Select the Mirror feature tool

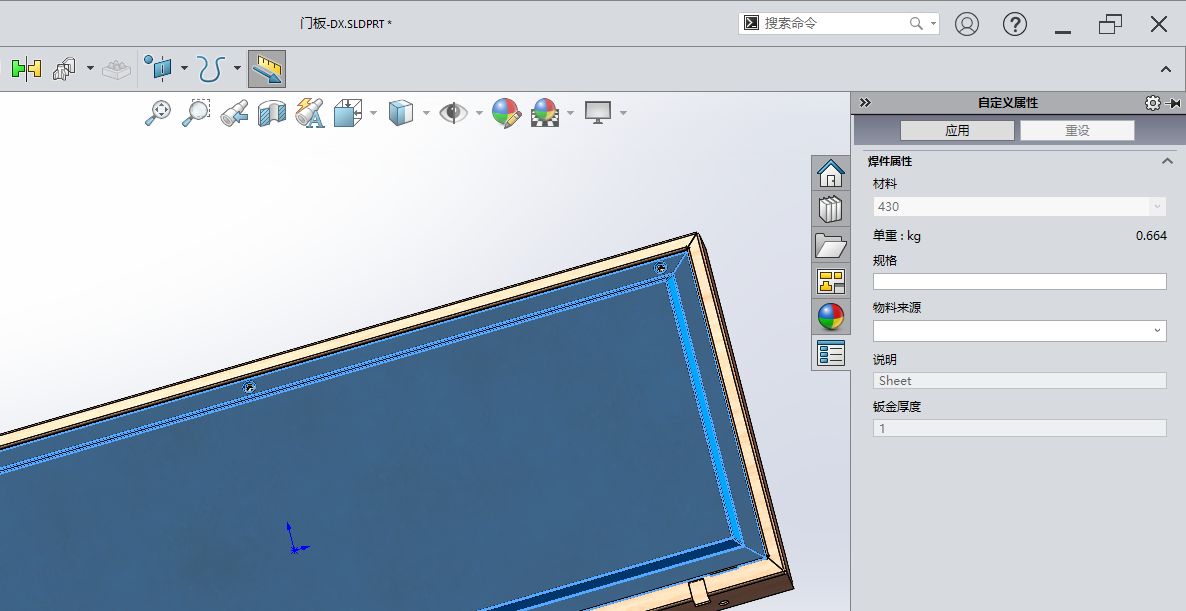(x=26, y=70)
